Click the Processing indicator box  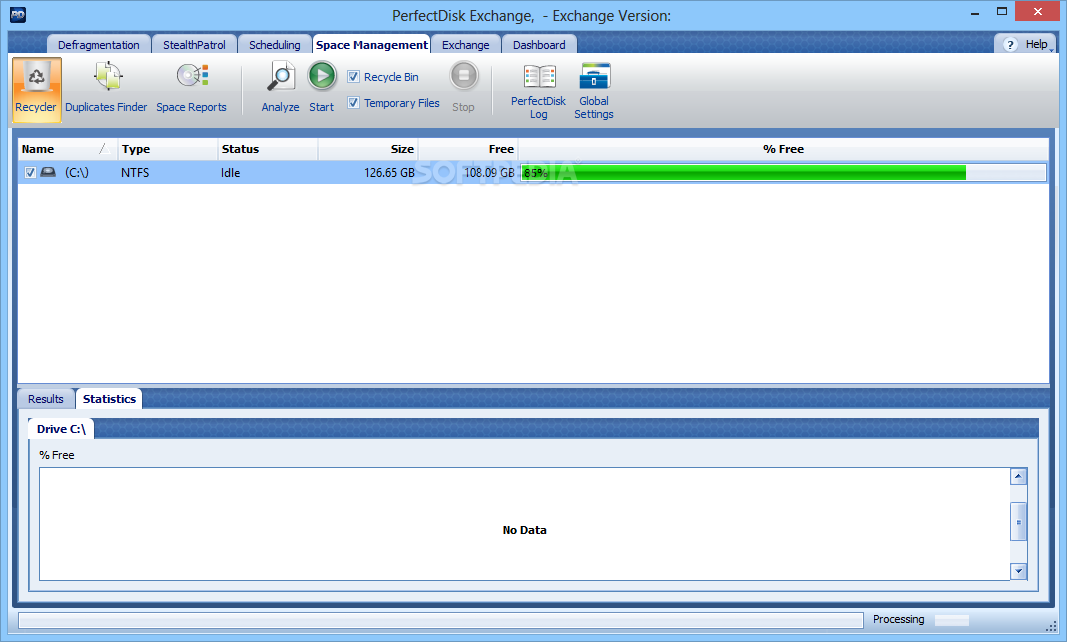951,620
